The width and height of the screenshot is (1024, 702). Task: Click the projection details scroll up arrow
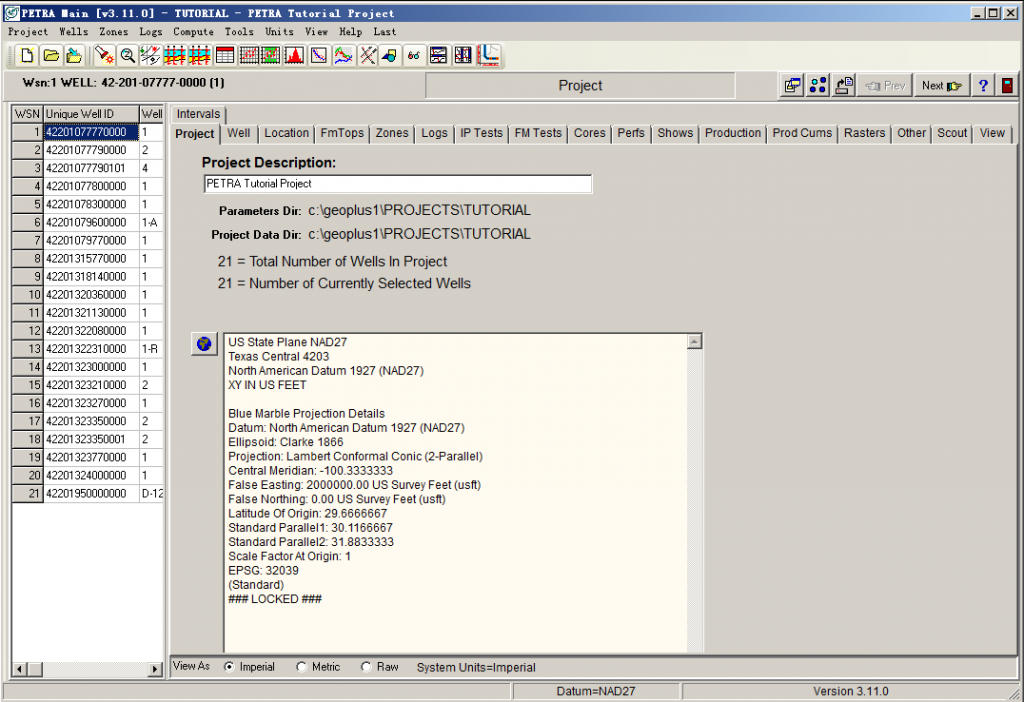695,342
